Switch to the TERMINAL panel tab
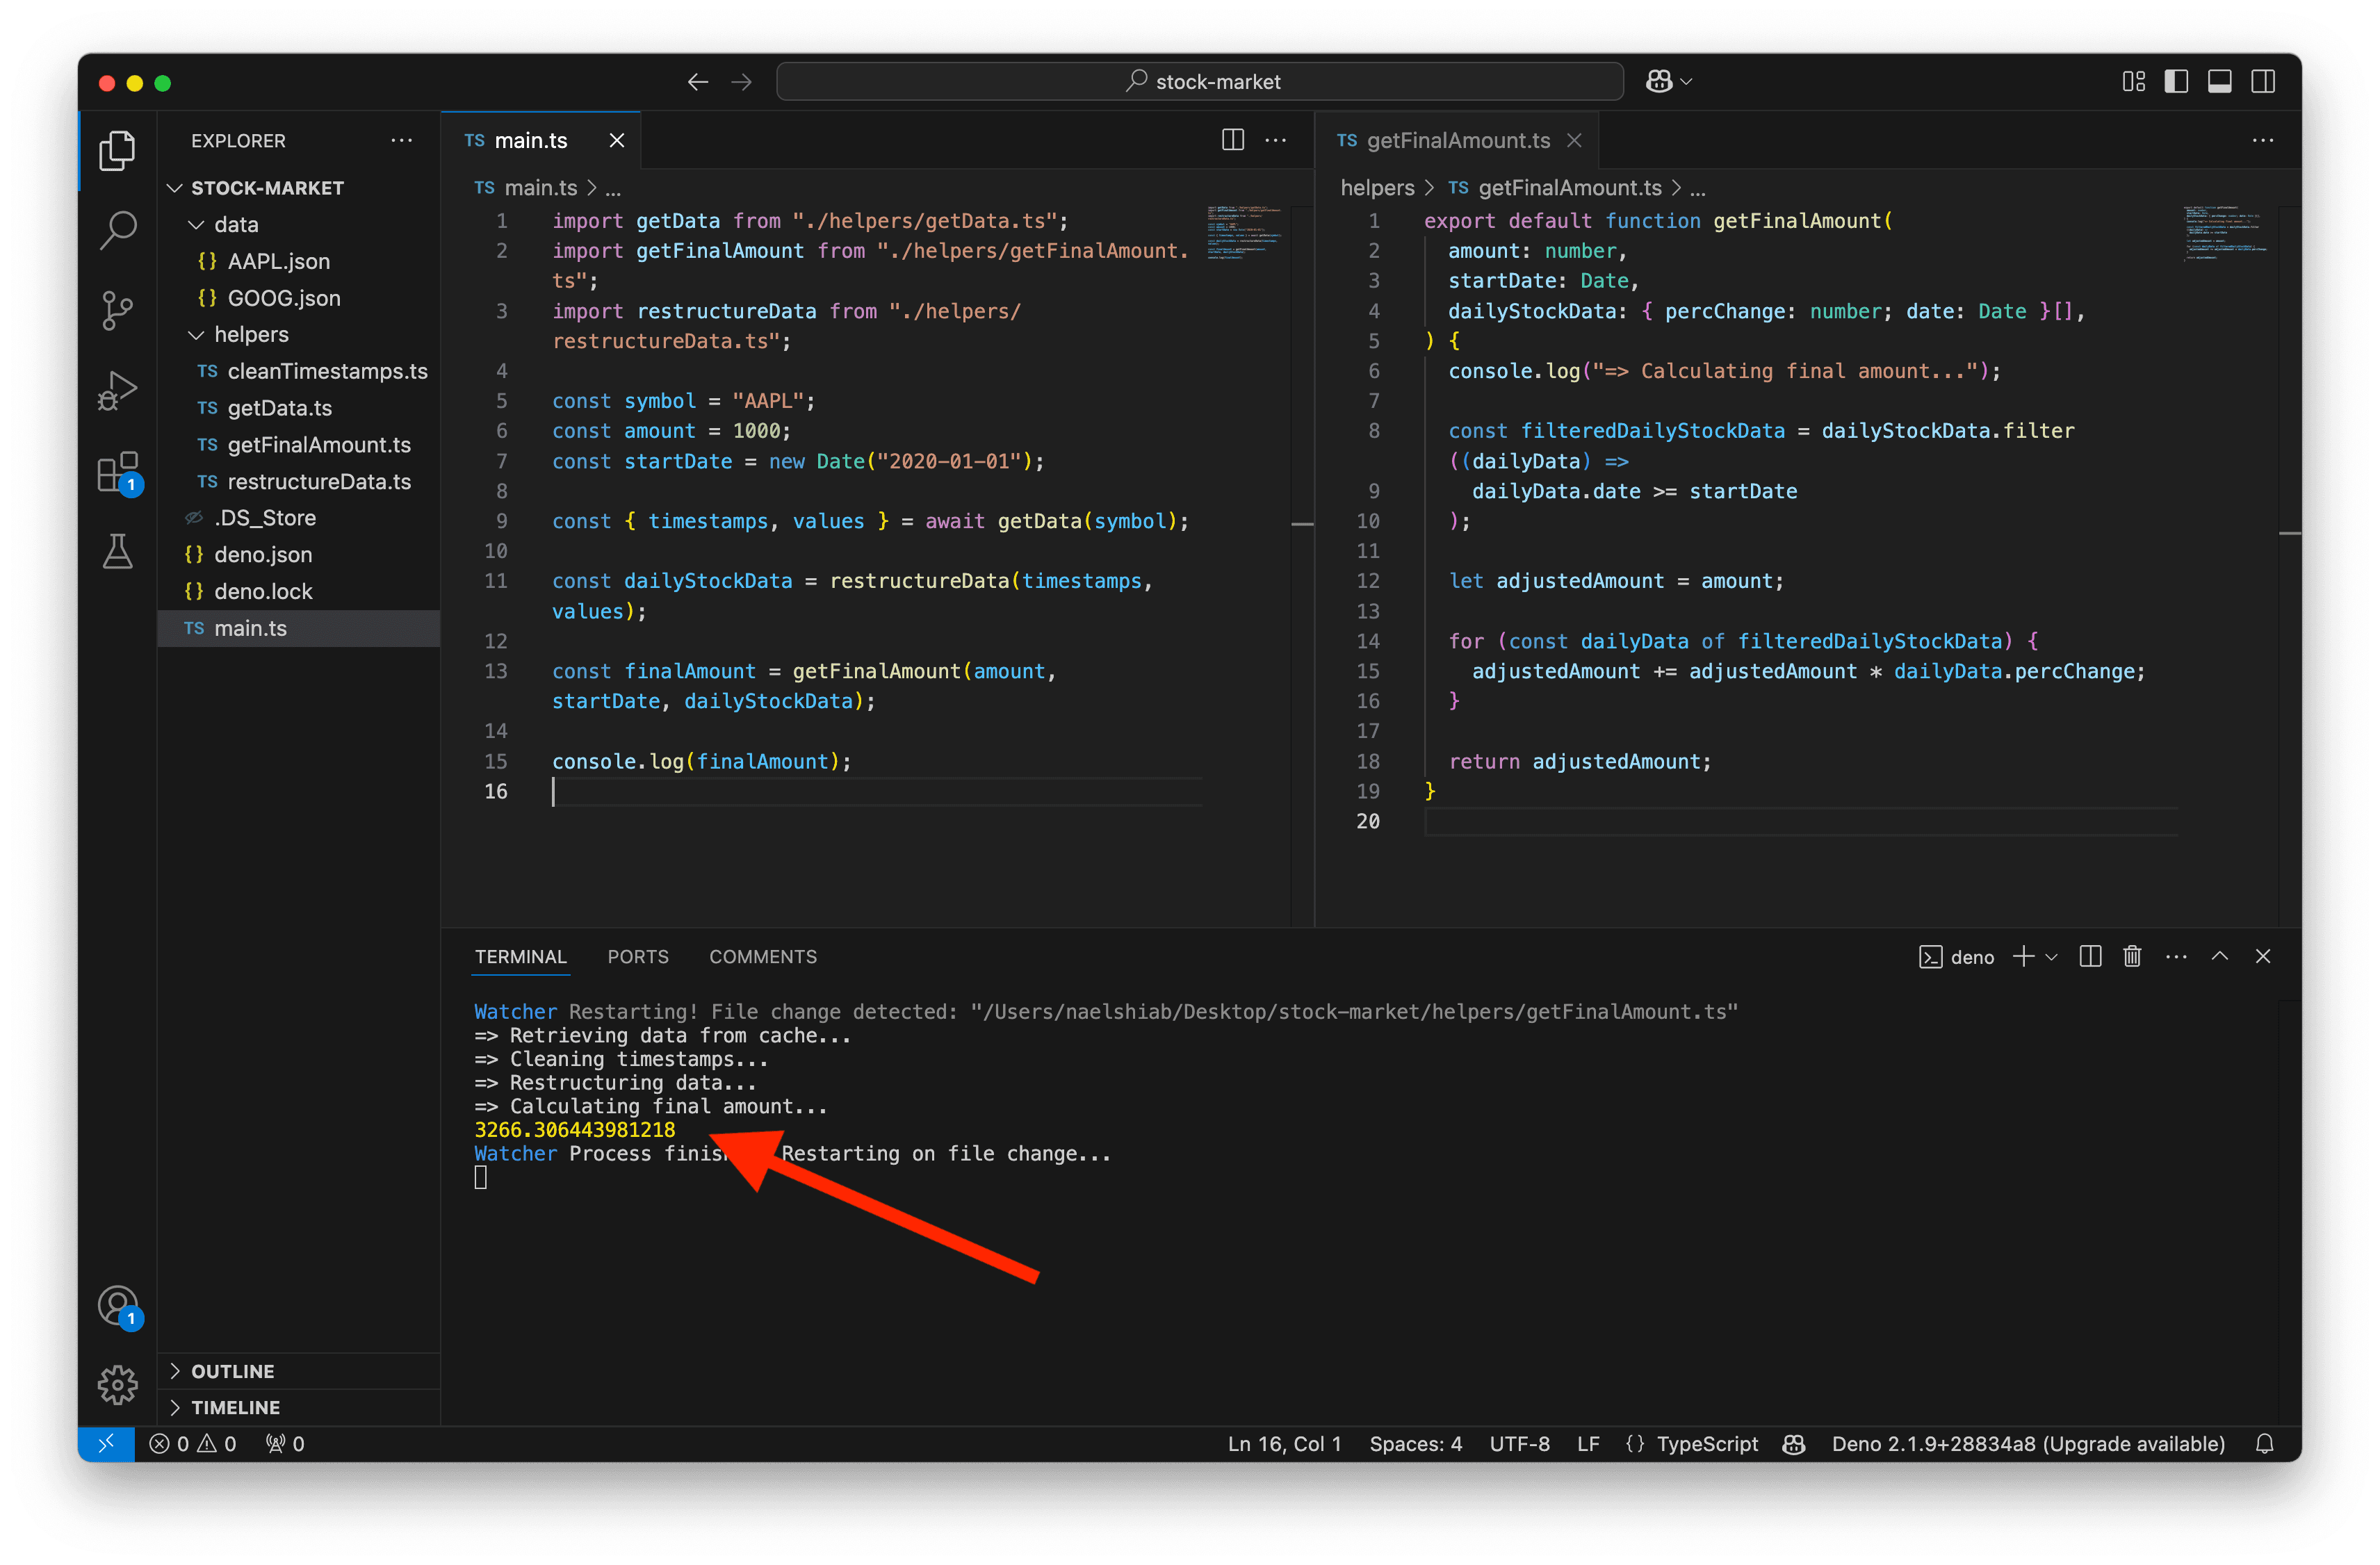 (x=521, y=957)
